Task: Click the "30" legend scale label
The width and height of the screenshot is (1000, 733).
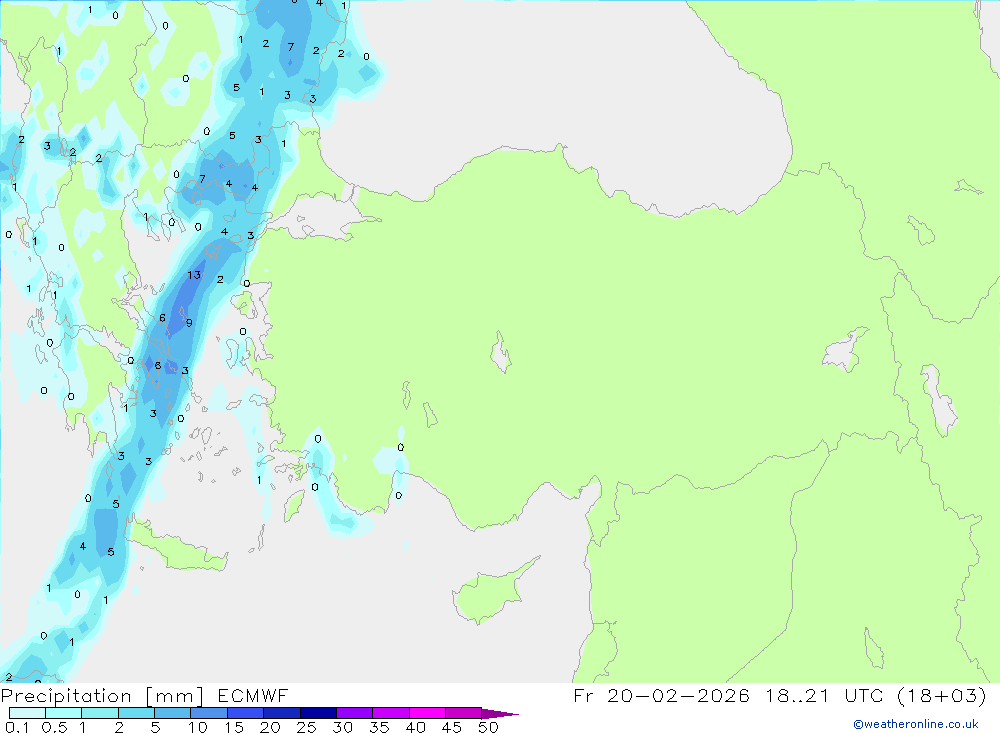Action: (x=342, y=727)
